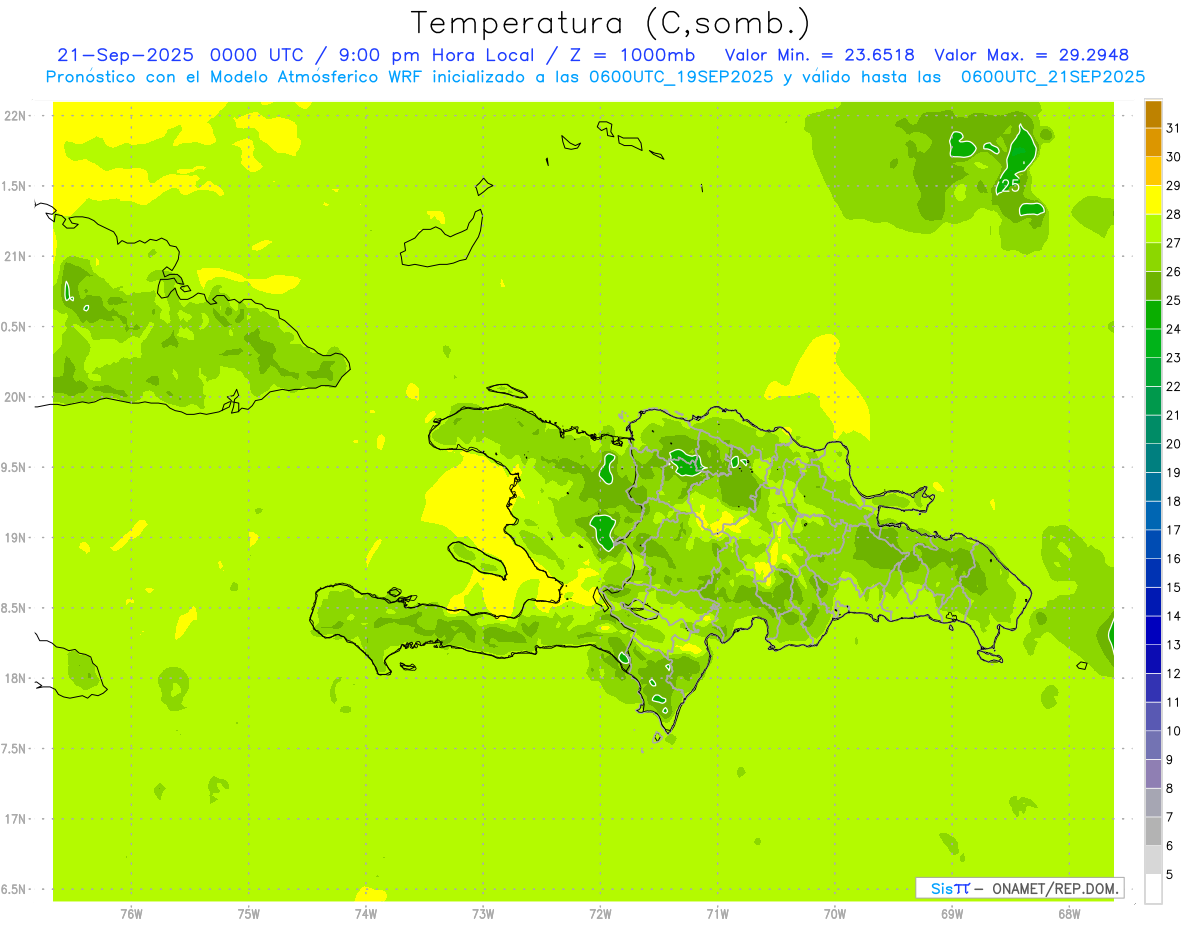Pick the grey swatch beside 7 on scale
The image size is (1200, 927).
click(x=1153, y=803)
